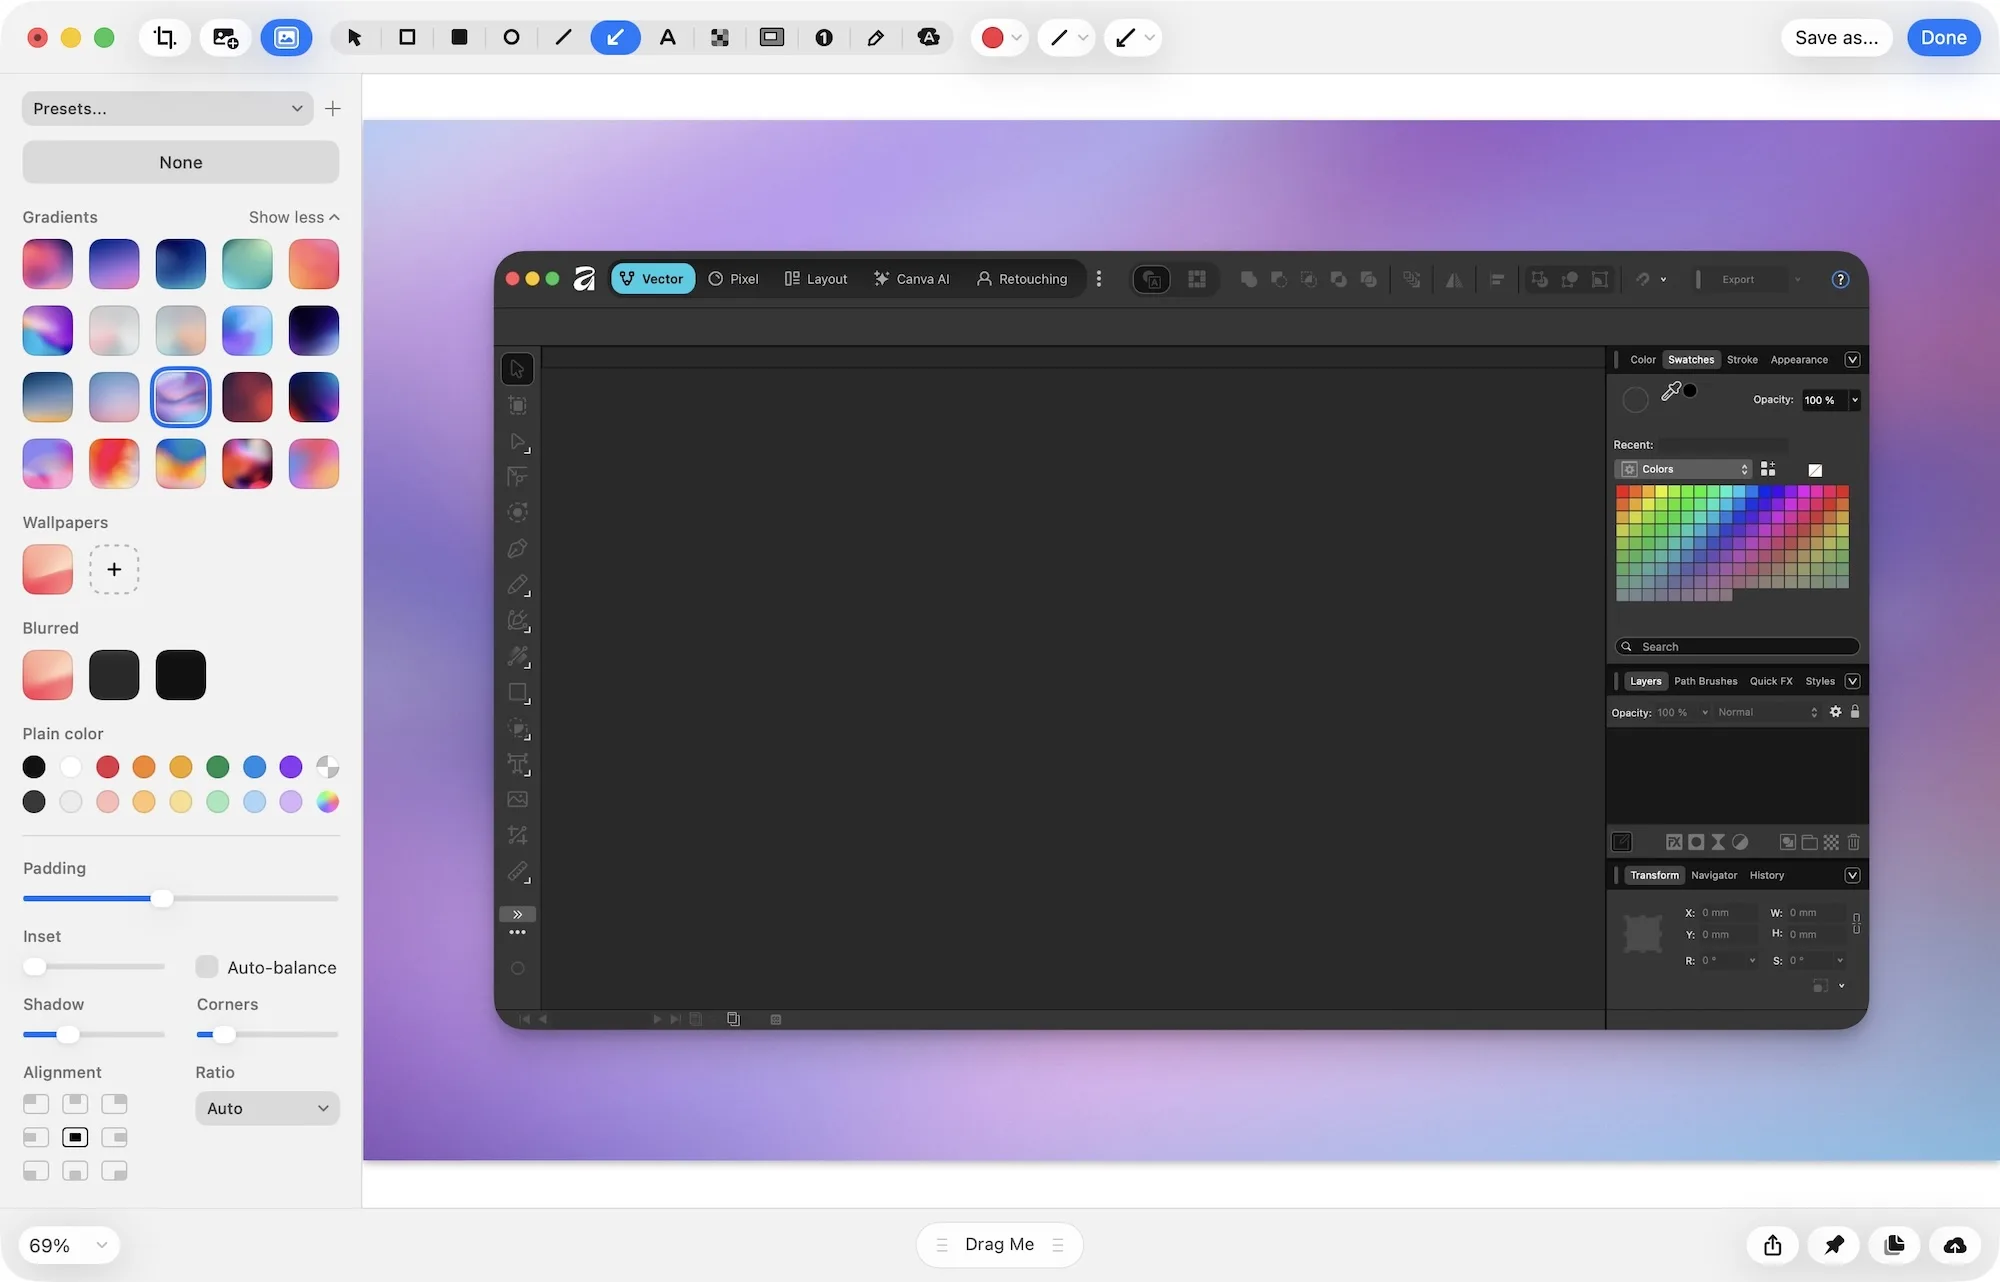Set alignment to center

click(75, 1137)
